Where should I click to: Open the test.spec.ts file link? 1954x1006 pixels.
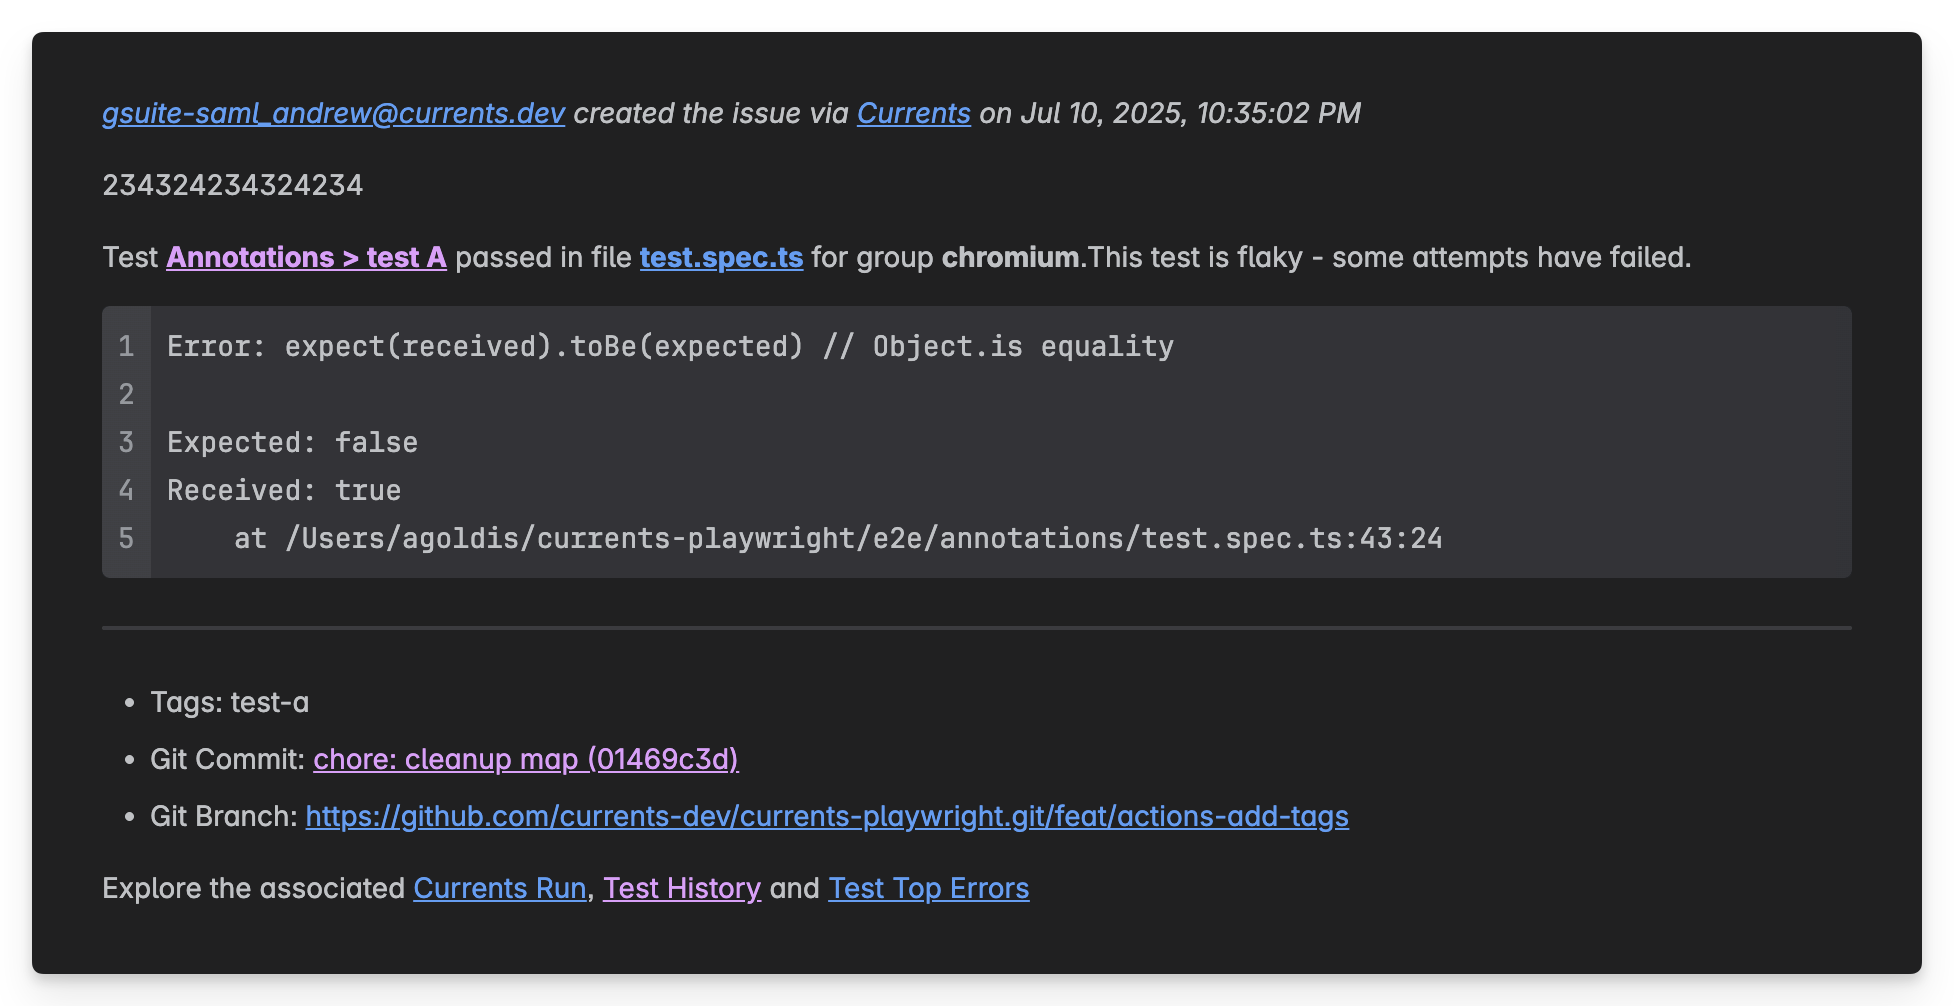(x=721, y=257)
